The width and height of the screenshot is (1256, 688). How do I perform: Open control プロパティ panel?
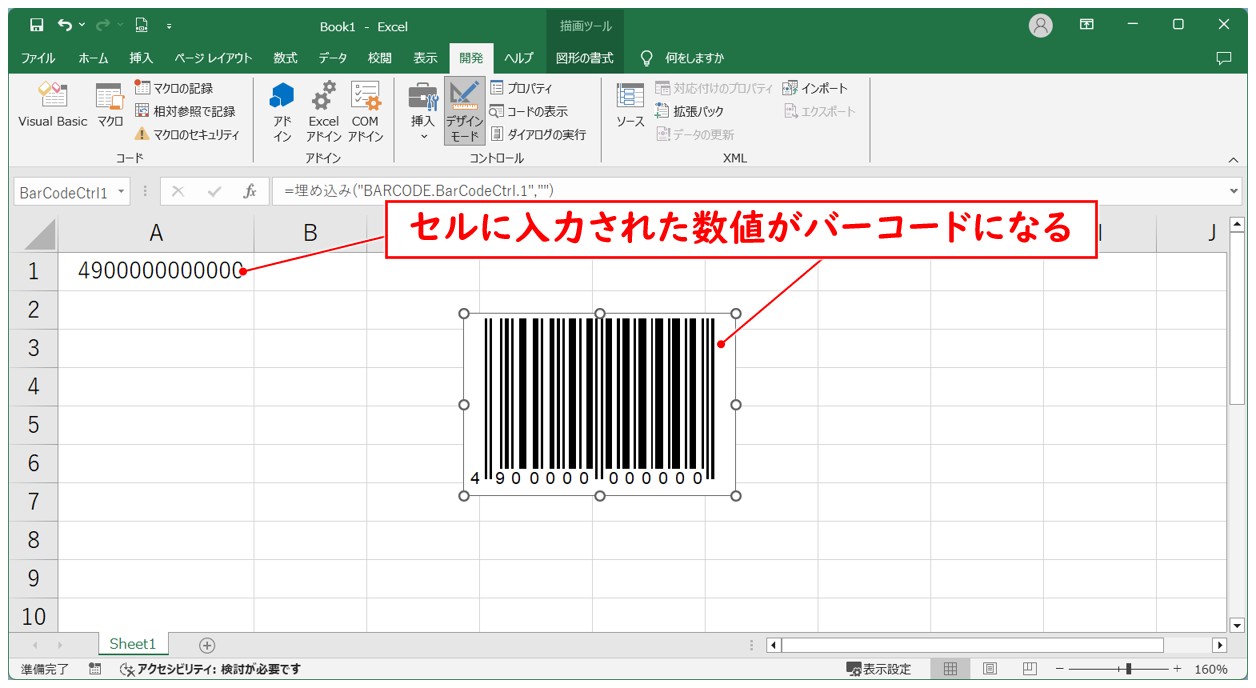[521, 88]
